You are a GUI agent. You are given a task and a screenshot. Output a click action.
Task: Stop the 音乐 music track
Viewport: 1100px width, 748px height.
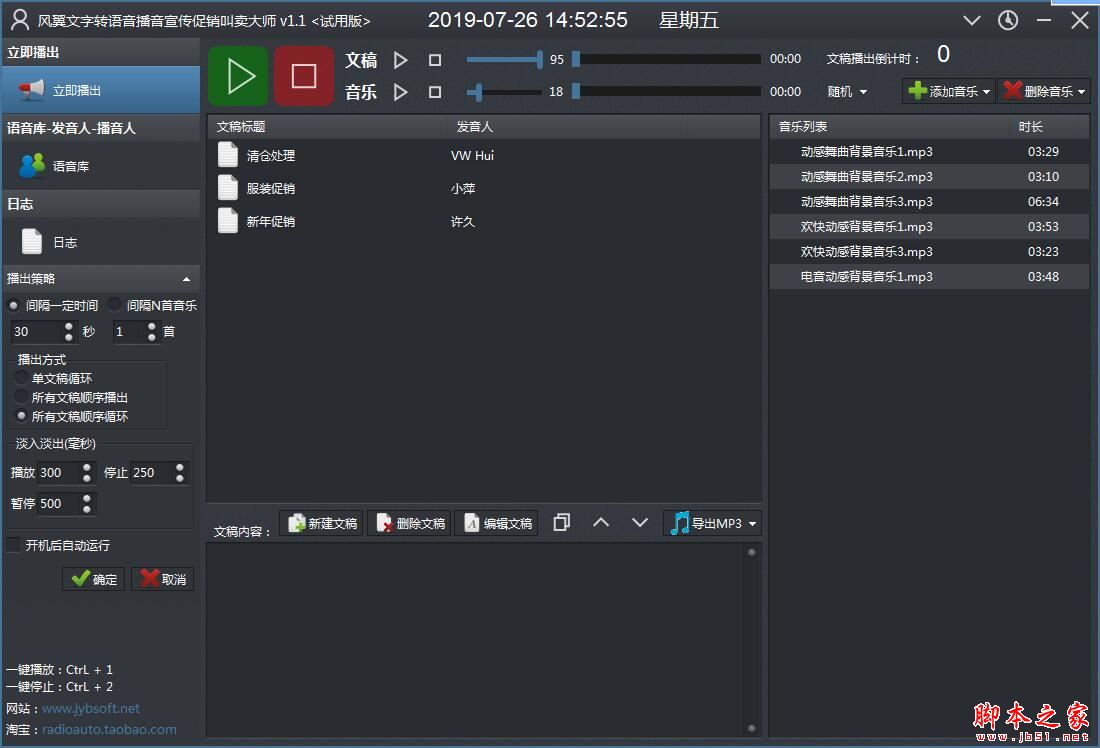click(435, 92)
